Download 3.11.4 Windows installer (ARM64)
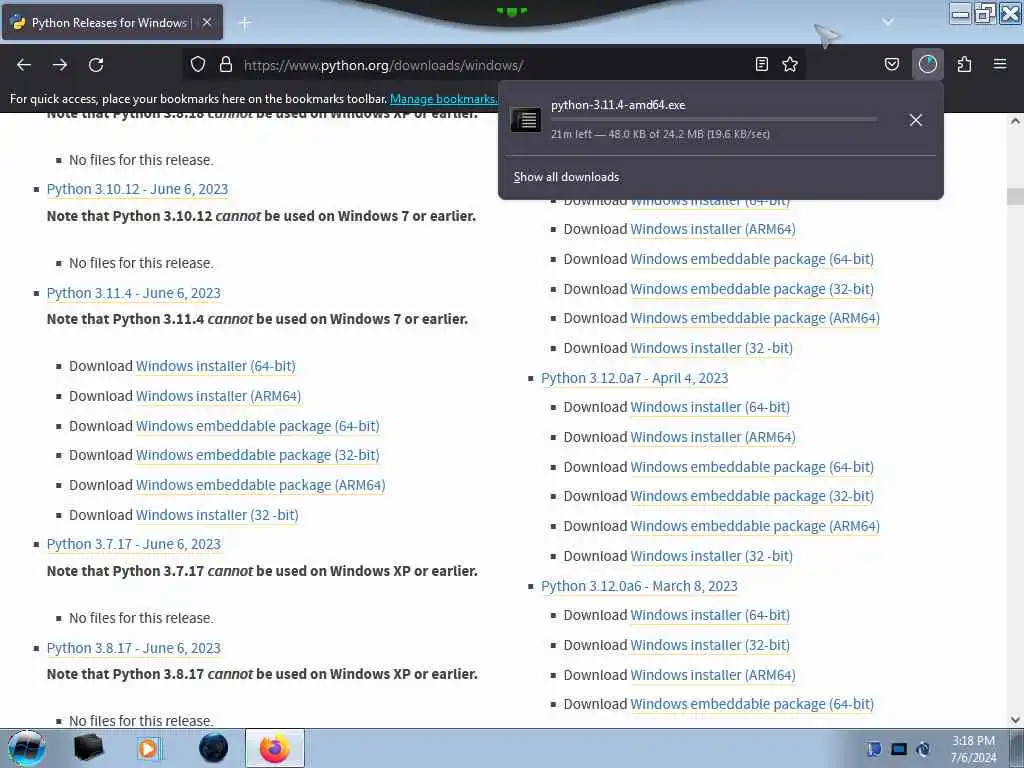Screen dimensions: 1024x768 click(x=218, y=396)
